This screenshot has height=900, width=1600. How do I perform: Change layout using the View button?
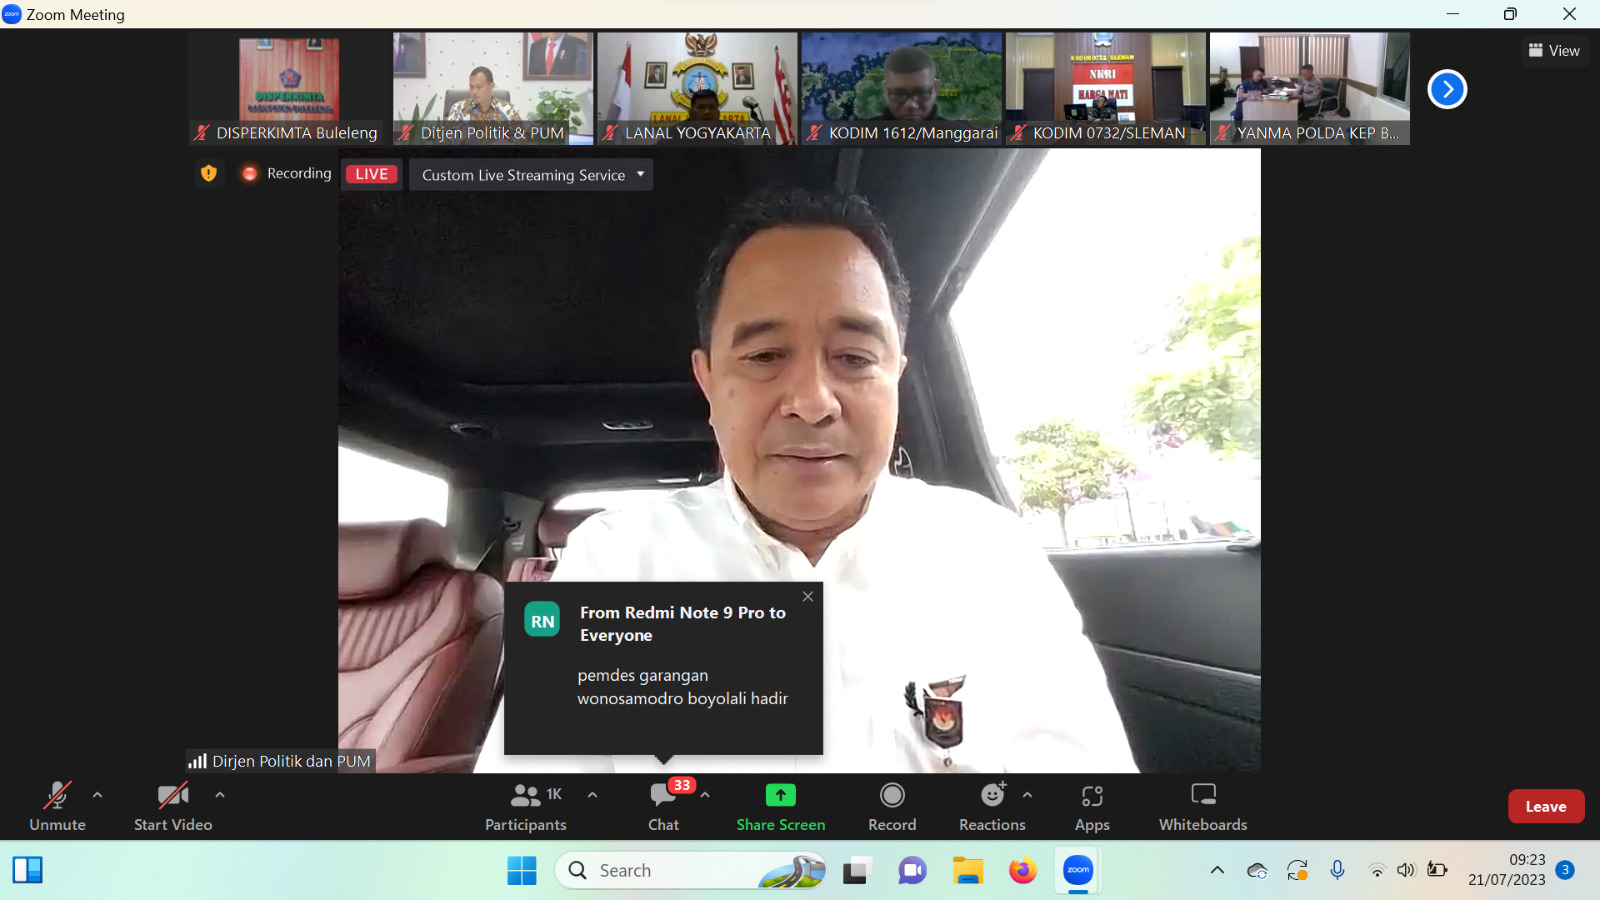[1554, 51]
